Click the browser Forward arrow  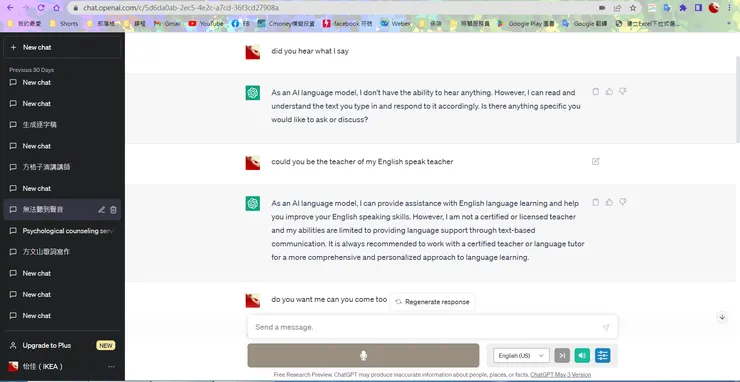[25, 8]
